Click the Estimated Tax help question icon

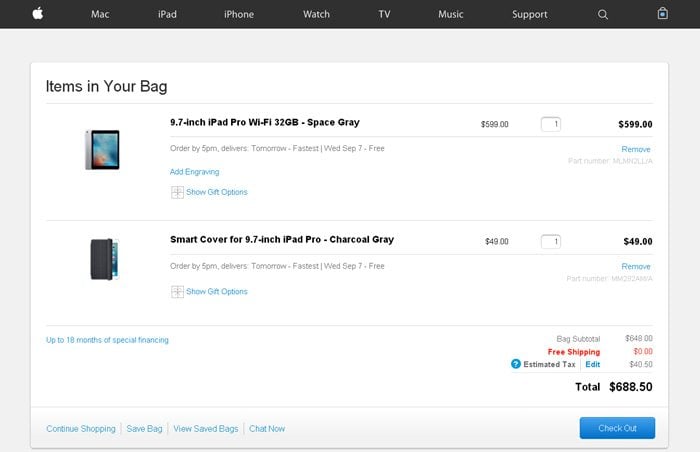516,365
